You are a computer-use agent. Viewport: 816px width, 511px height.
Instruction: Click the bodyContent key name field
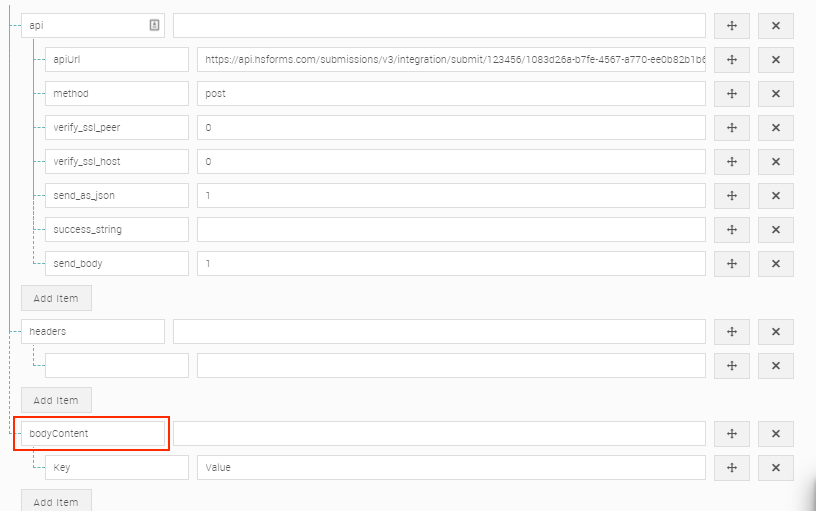click(92, 434)
